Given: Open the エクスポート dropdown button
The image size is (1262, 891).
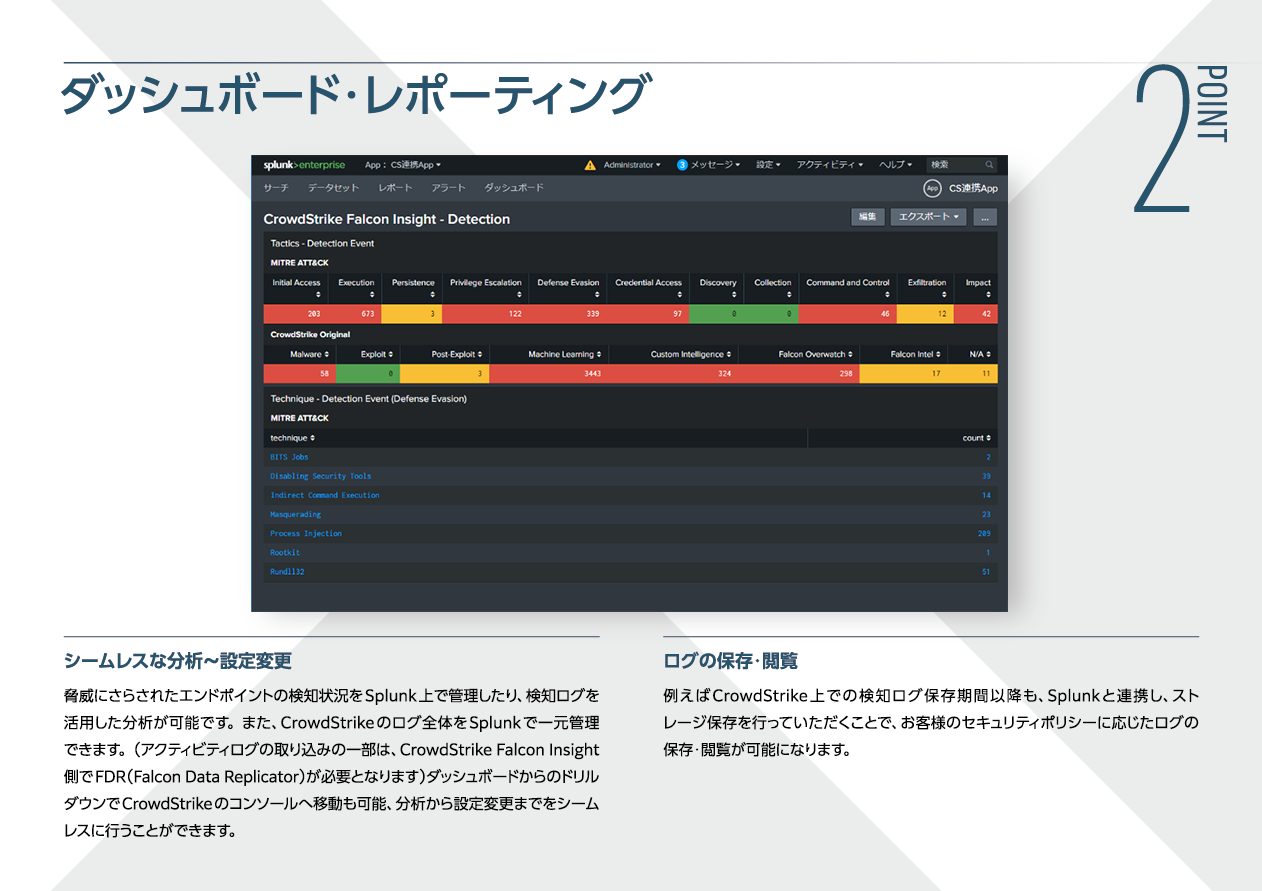Looking at the screenshot, I should click(928, 217).
